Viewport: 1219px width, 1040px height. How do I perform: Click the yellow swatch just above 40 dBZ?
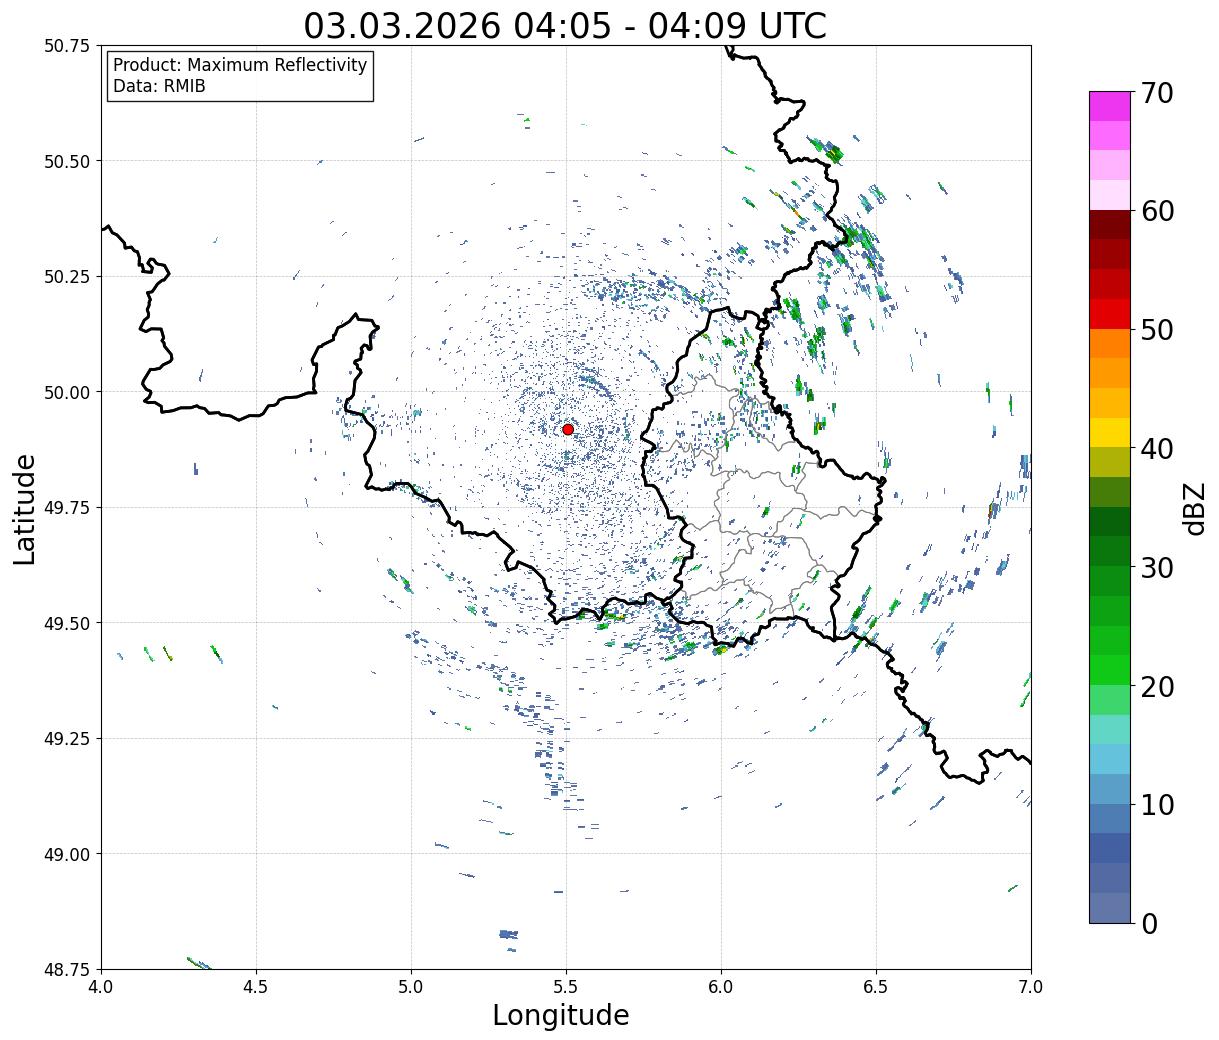(1110, 432)
